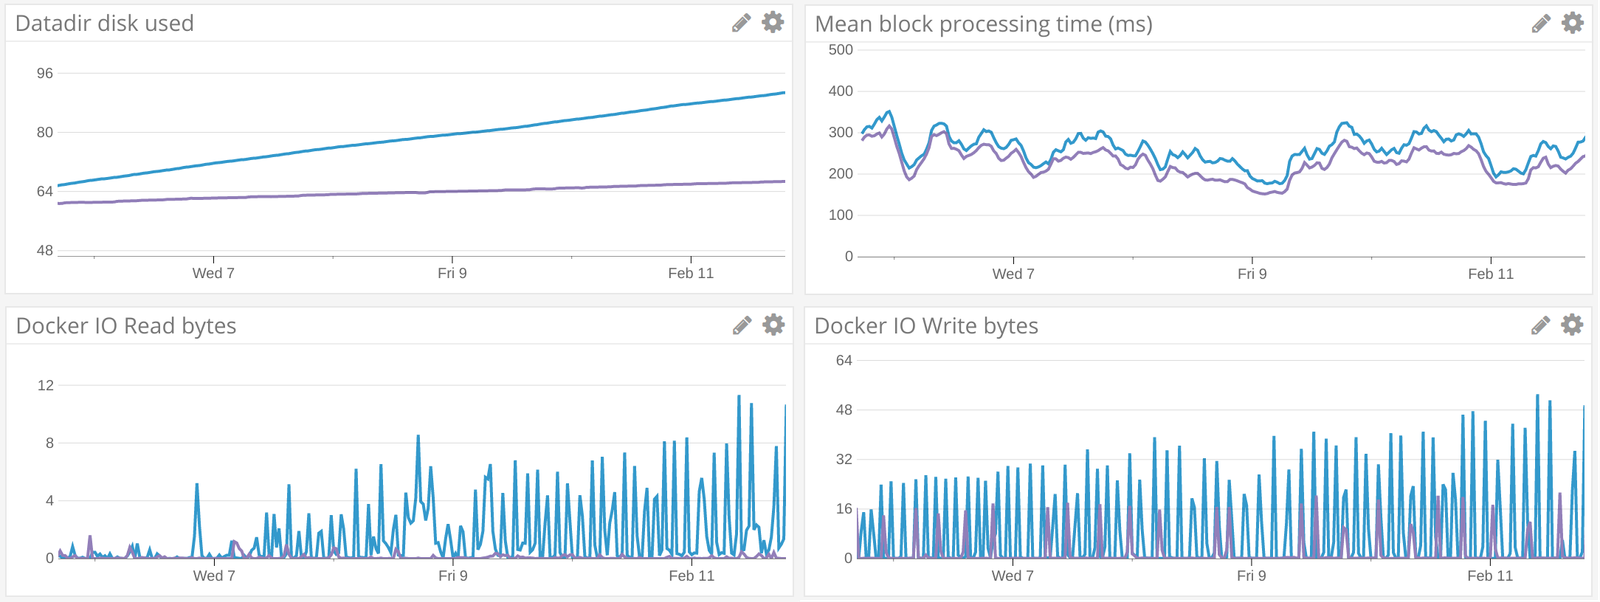Open settings gear on Datadir disk used panel
Screen dimensions: 1600x602
(x=771, y=21)
